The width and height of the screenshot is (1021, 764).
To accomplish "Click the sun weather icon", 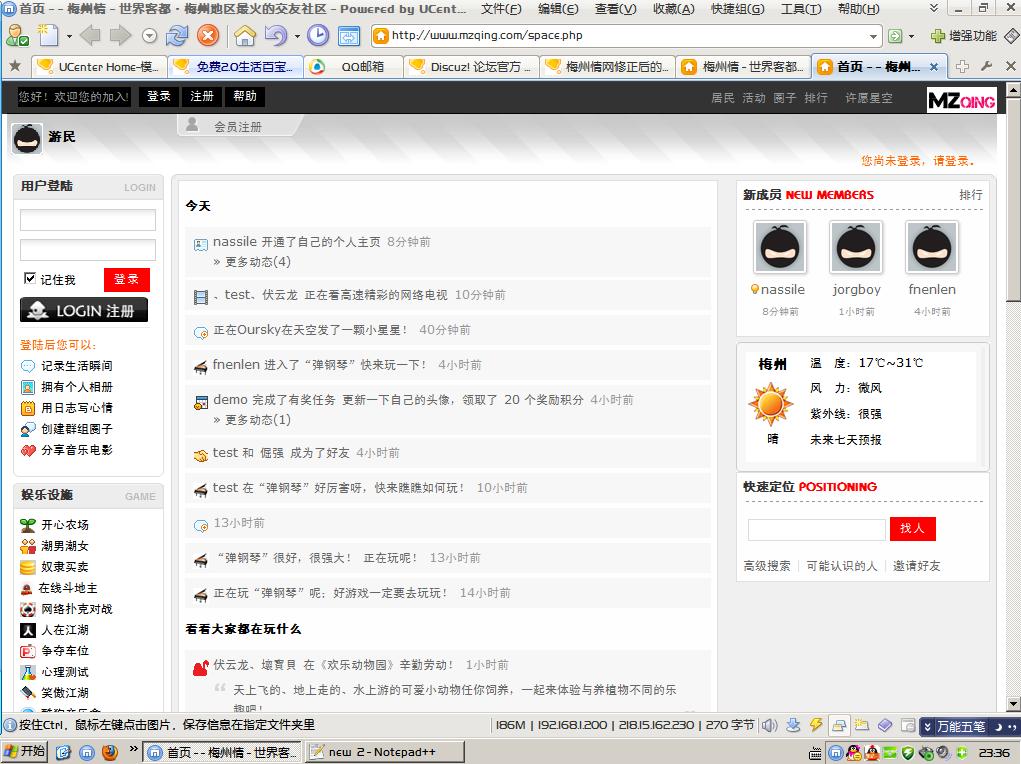I will pyautogui.click(x=771, y=404).
